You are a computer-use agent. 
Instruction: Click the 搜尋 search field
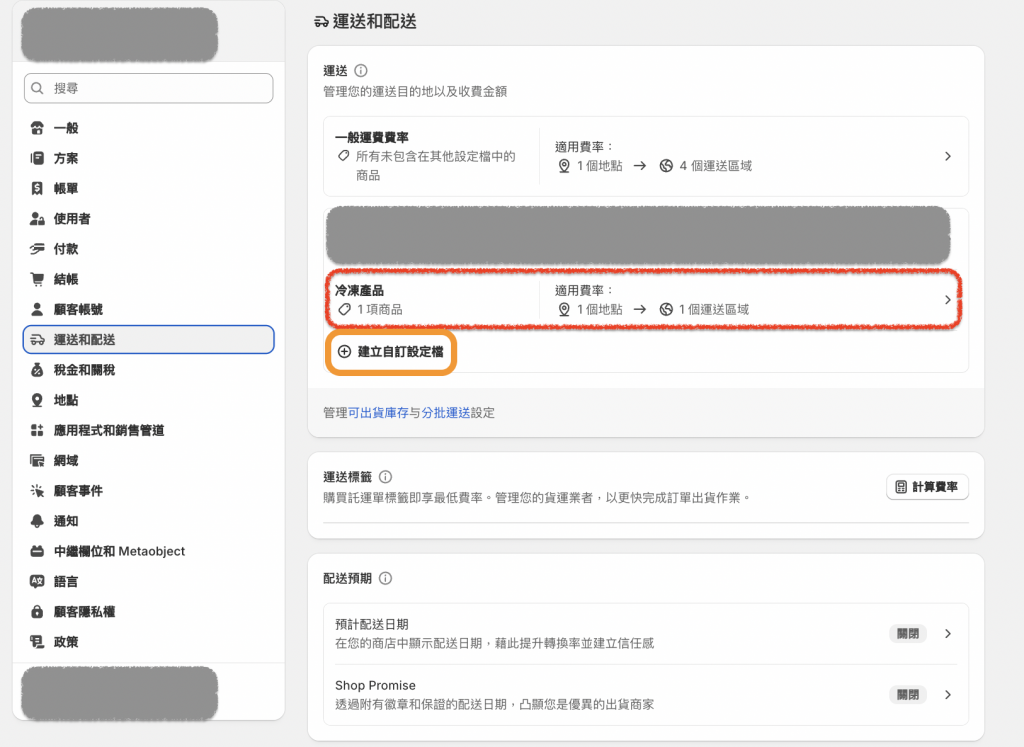point(148,88)
